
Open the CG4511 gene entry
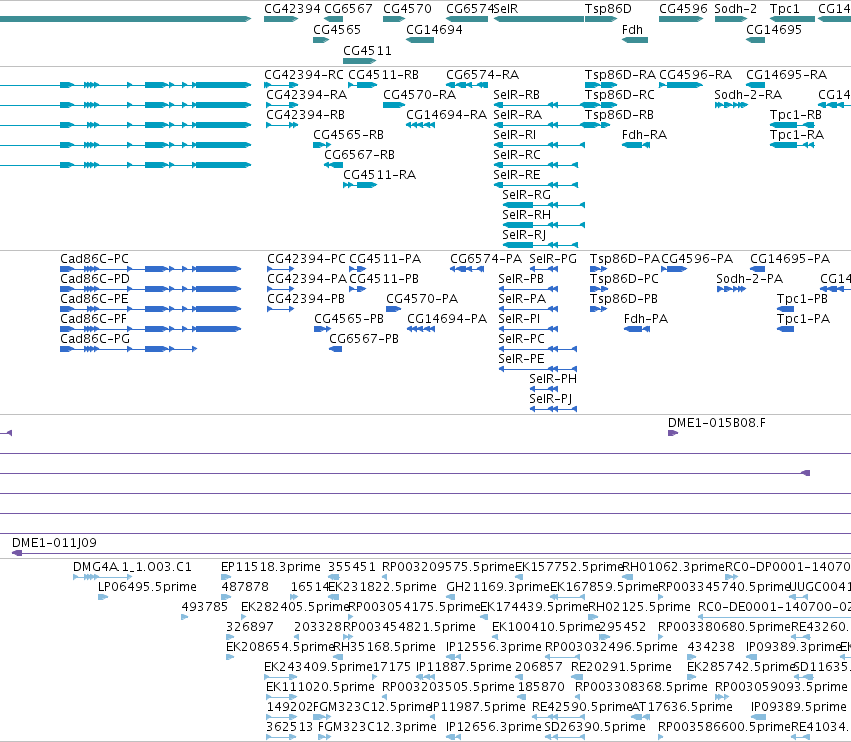tap(359, 61)
